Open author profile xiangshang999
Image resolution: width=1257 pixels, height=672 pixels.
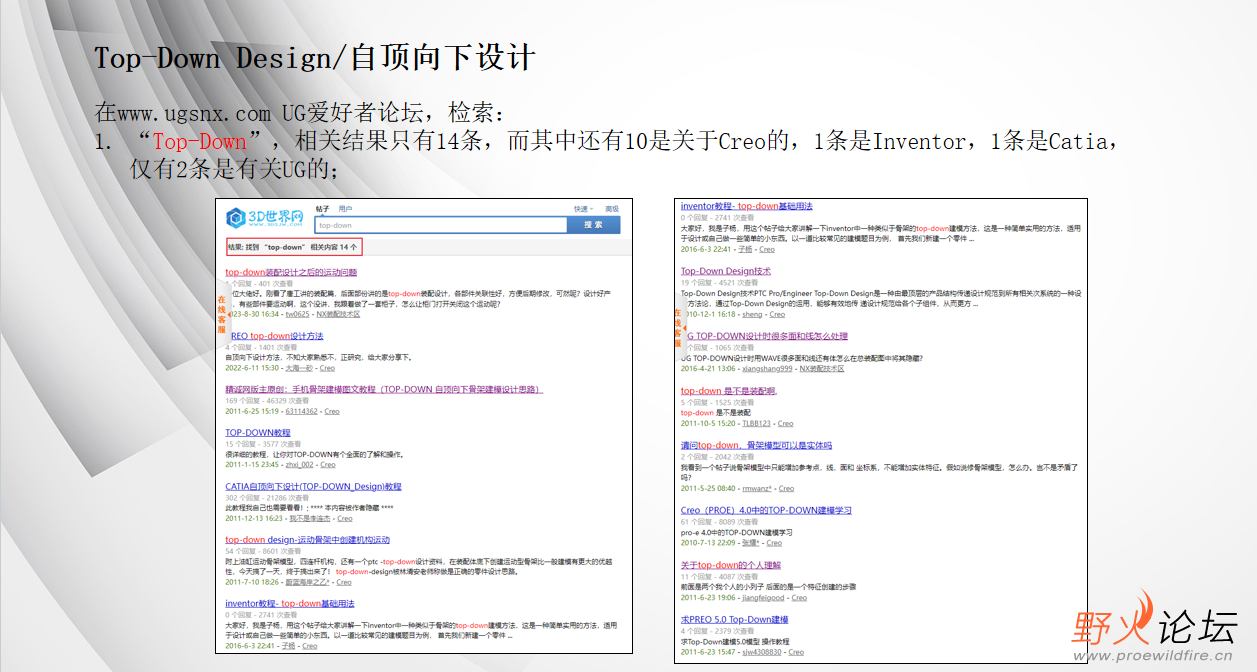pyautogui.click(x=766, y=368)
